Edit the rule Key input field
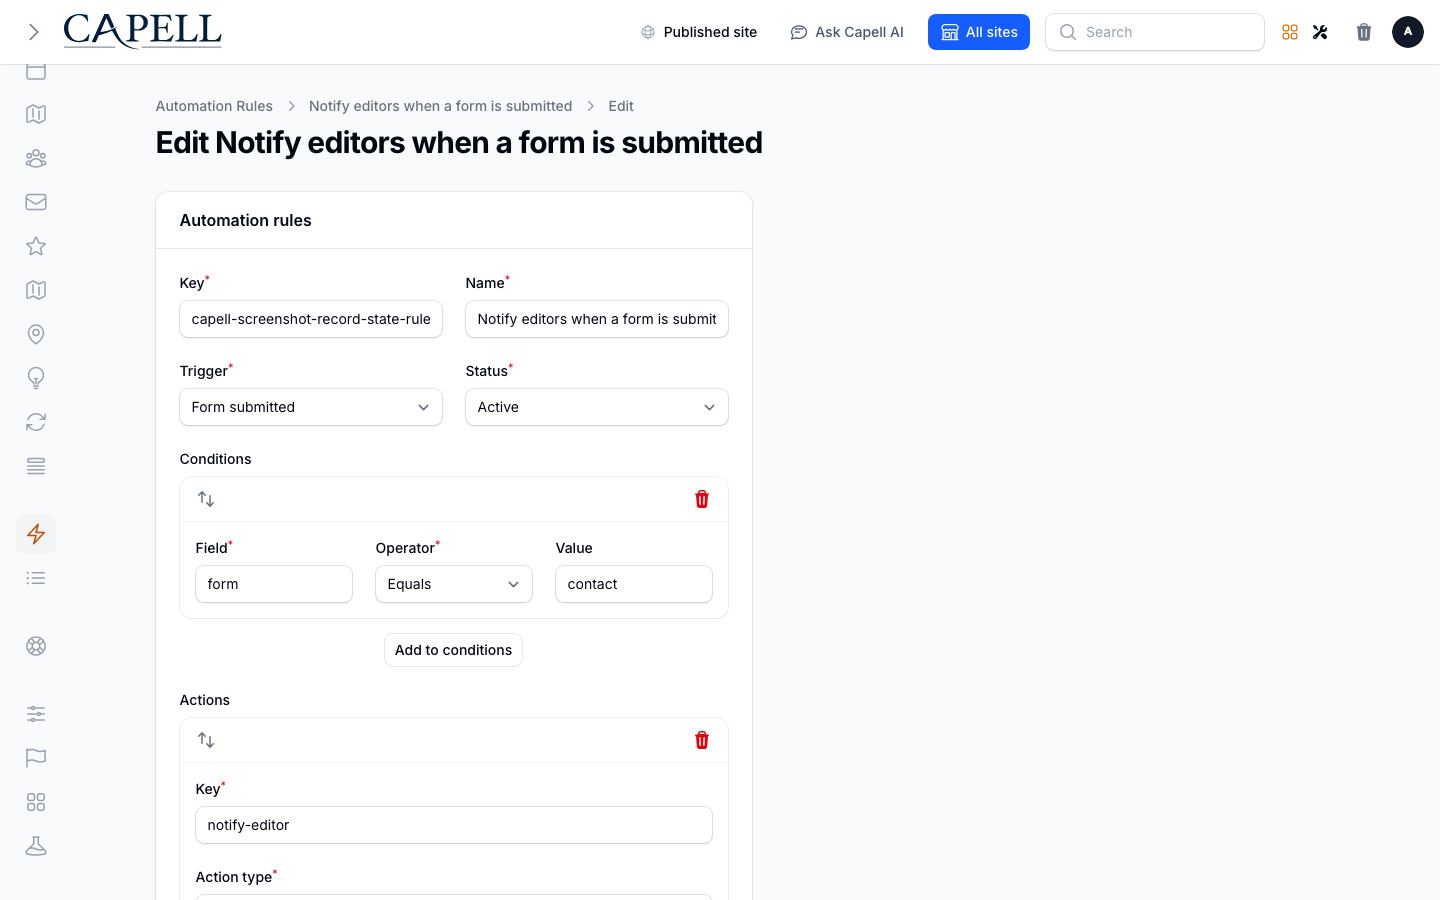The width and height of the screenshot is (1440, 900). click(x=311, y=319)
